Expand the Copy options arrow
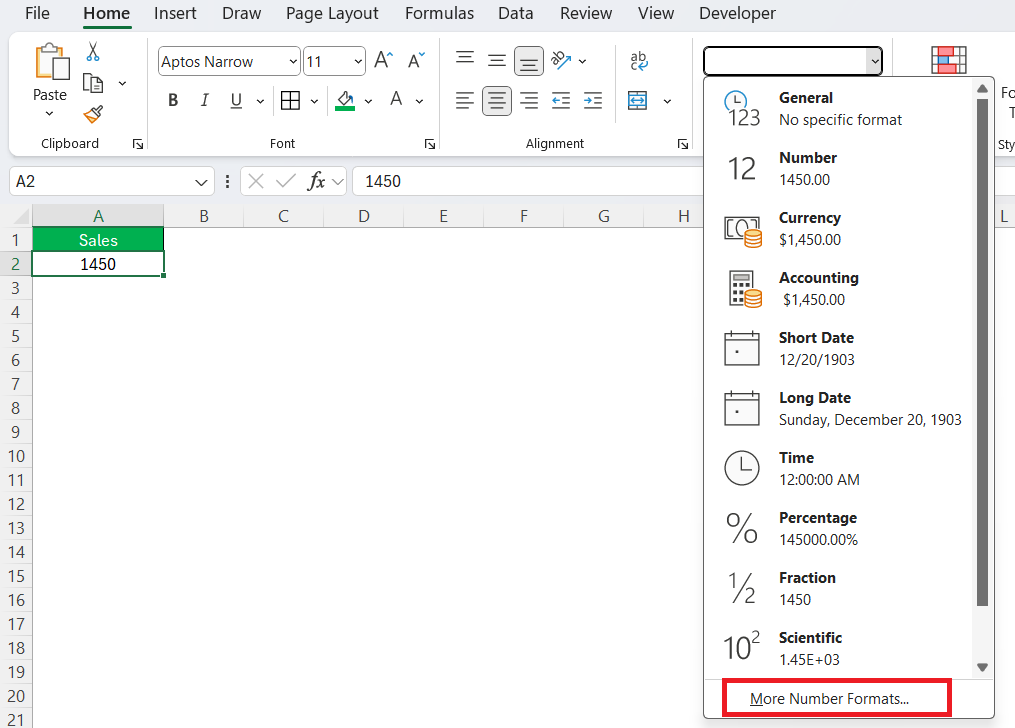Image resolution: width=1015 pixels, height=728 pixels. click(122, 83)
